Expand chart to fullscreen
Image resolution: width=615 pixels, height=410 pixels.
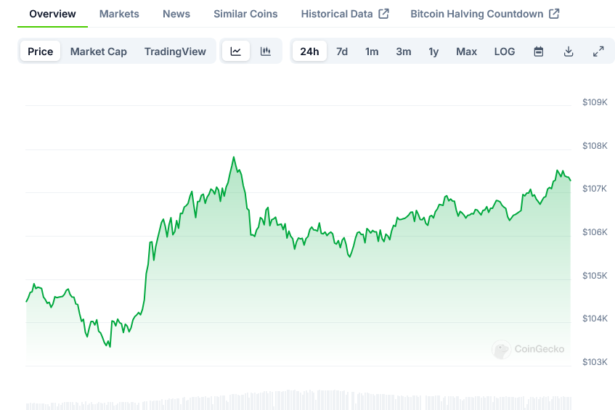(598, 52)
